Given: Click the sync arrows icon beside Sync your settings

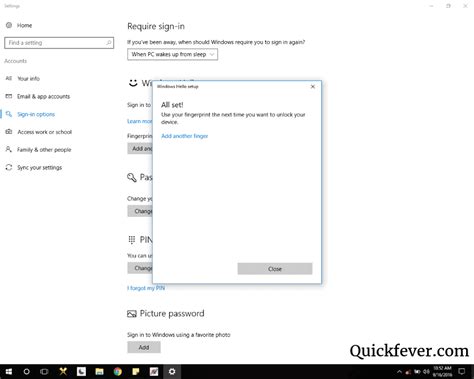Looking at the screenshot, I should [x=9, y=167].
